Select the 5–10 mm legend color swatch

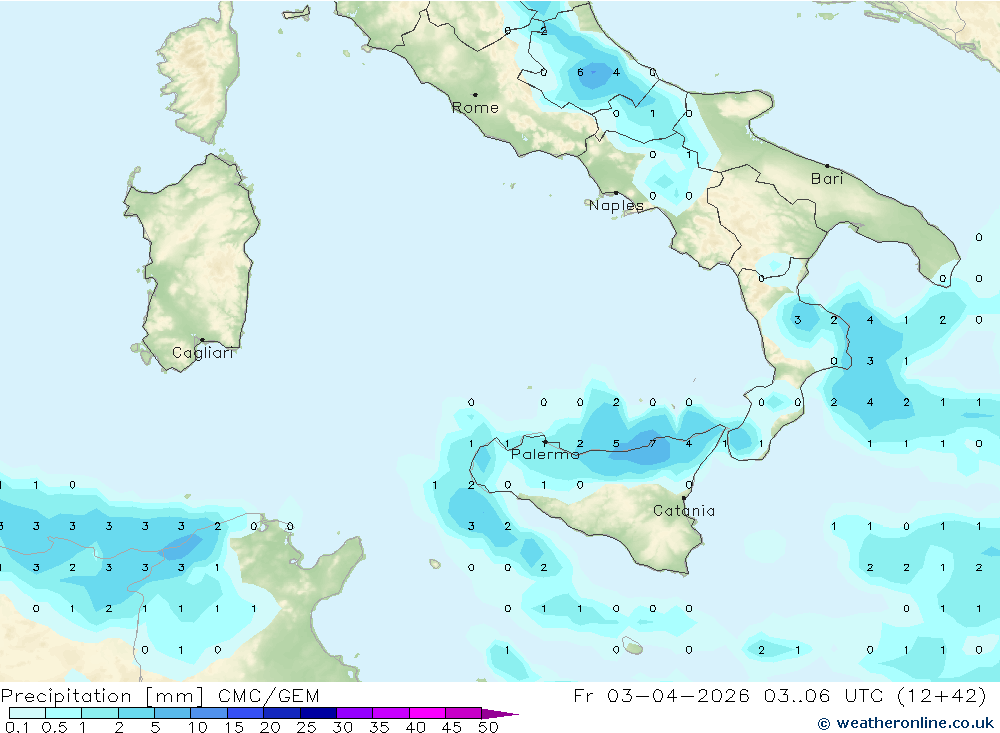tap(172, 713)
